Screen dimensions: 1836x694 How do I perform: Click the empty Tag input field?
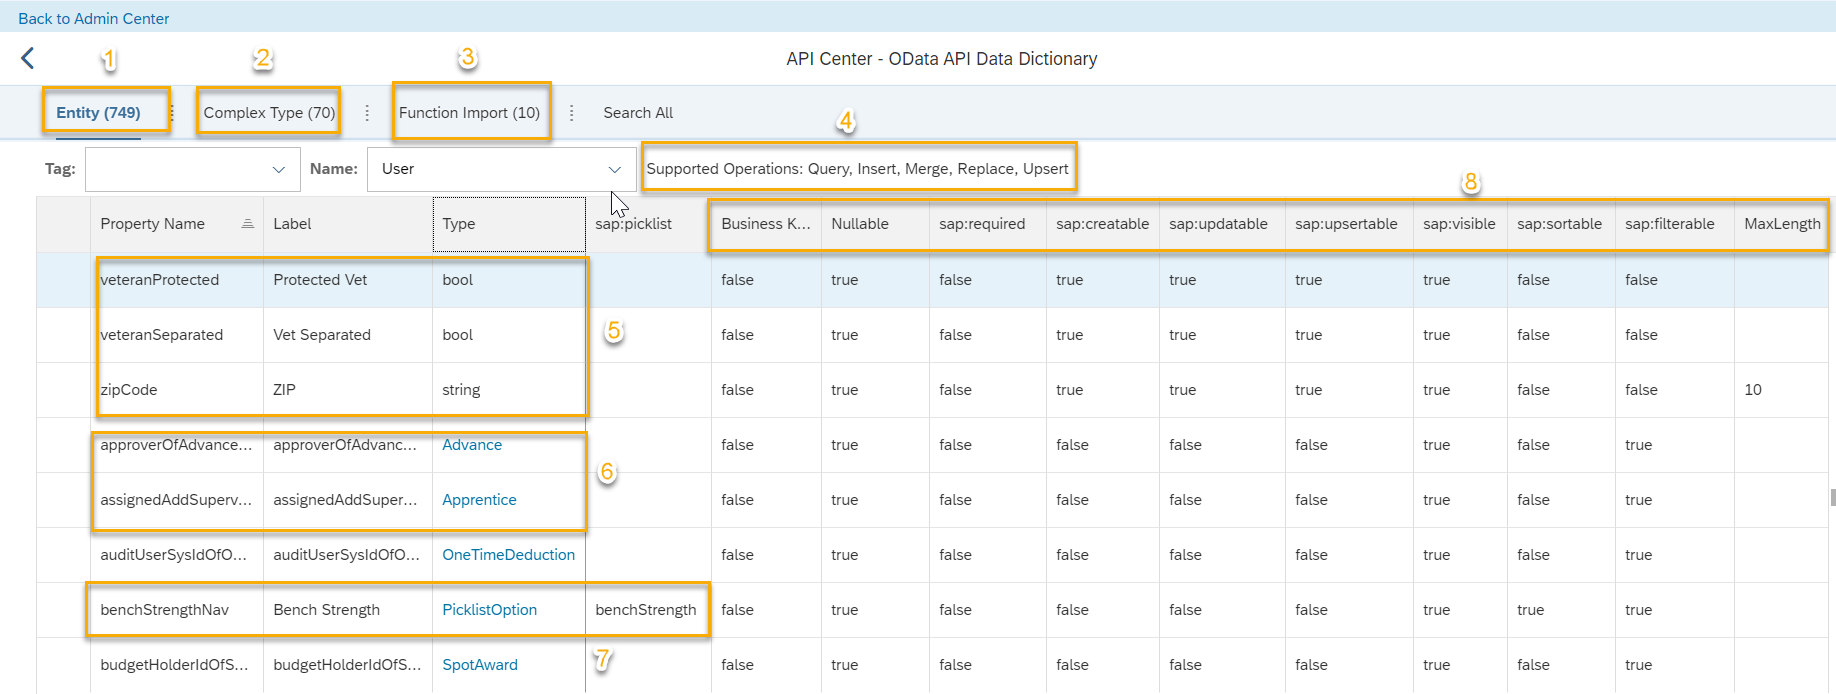pyautogui.click(x=193, y=169)
